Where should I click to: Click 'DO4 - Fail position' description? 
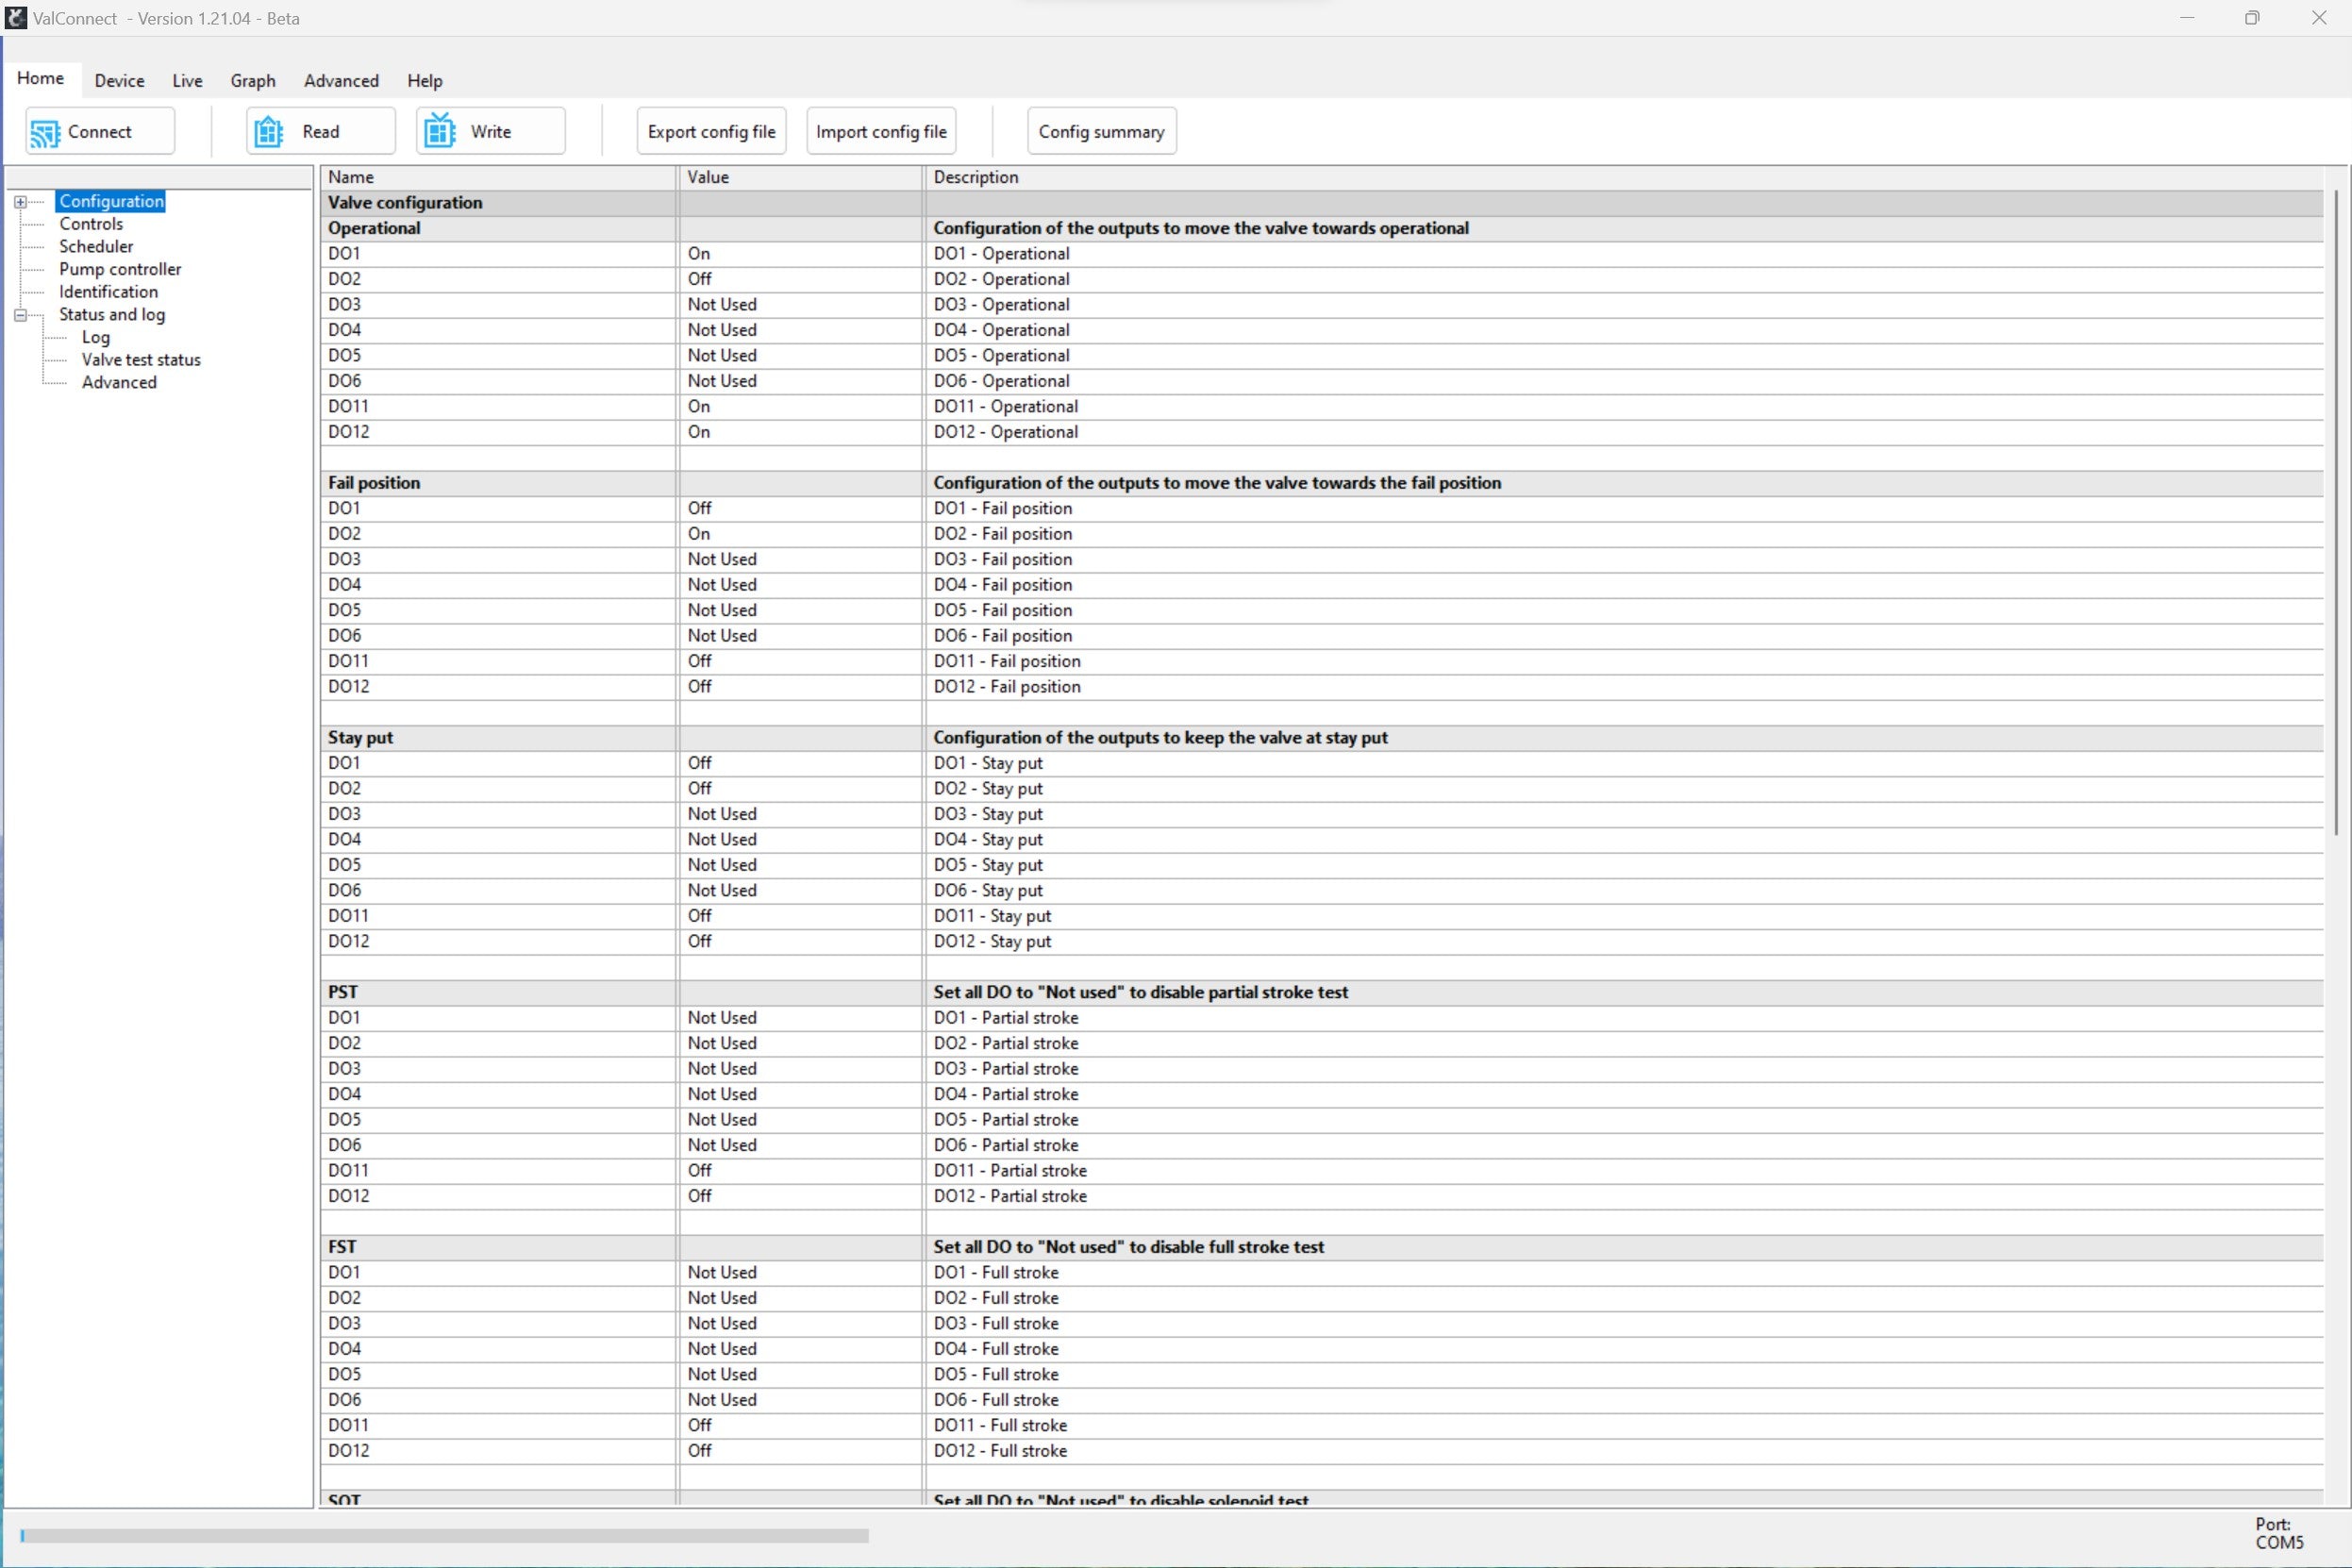[x=1003, y=585]
